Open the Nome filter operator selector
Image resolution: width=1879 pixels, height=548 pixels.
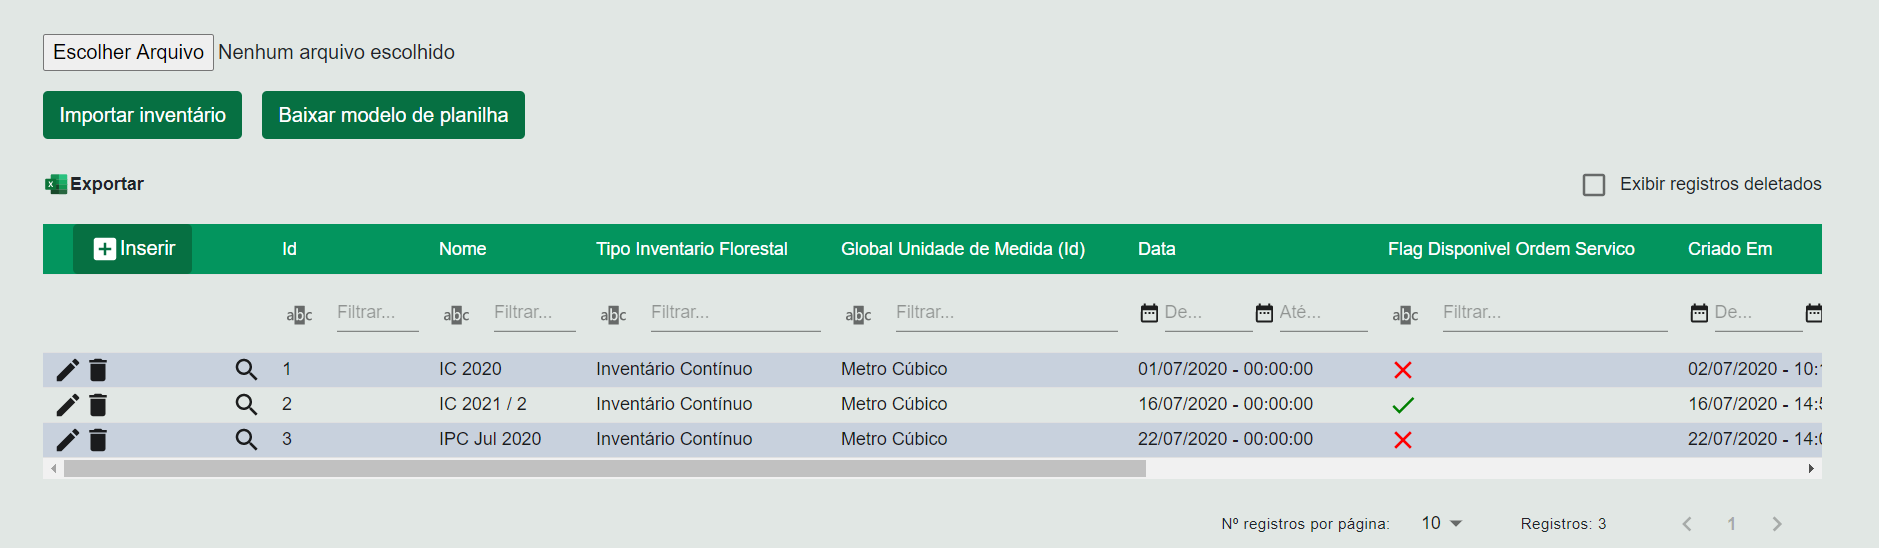(456, 315)
